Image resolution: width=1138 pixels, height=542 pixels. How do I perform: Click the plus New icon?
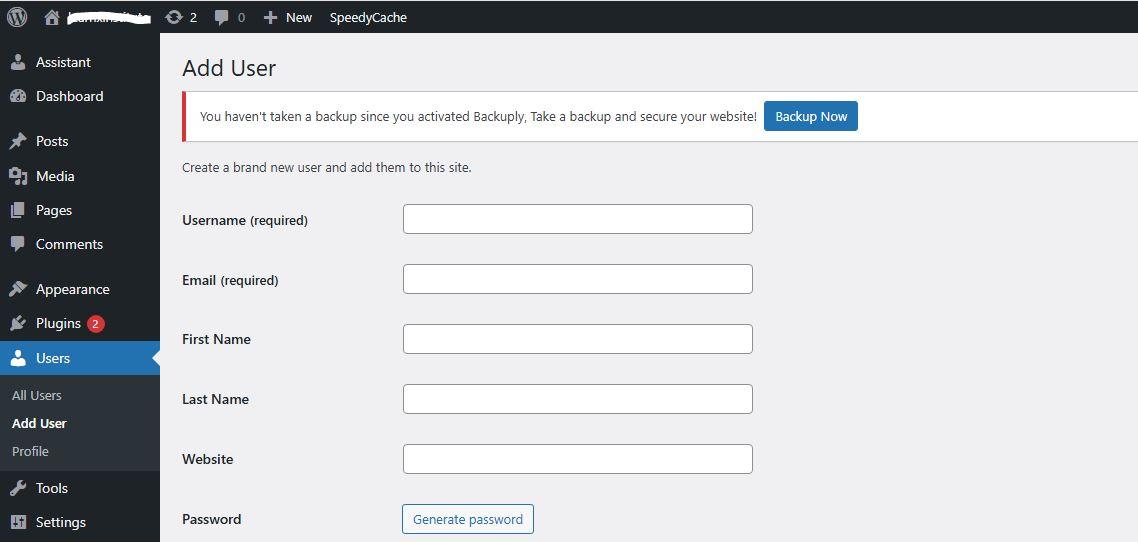(x=270, y=17)
